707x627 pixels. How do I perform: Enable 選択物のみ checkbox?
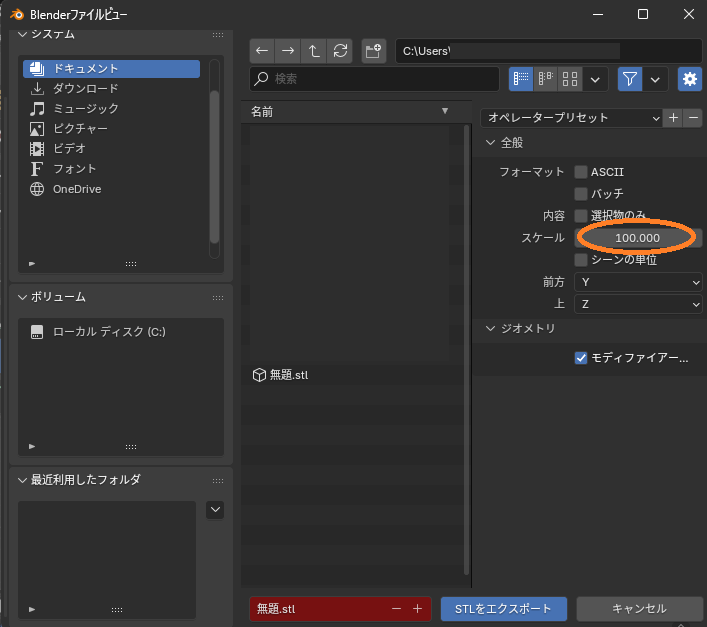(x=581, y=216)
